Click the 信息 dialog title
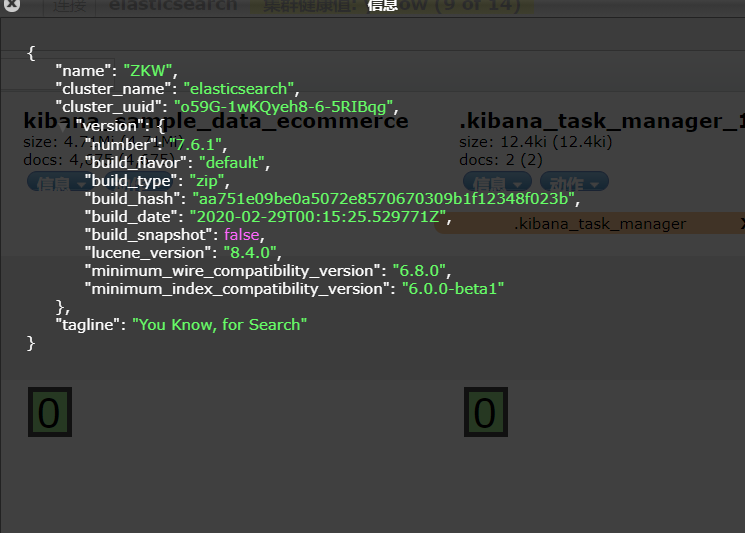 pyautogui.click(x=382, y=6)
